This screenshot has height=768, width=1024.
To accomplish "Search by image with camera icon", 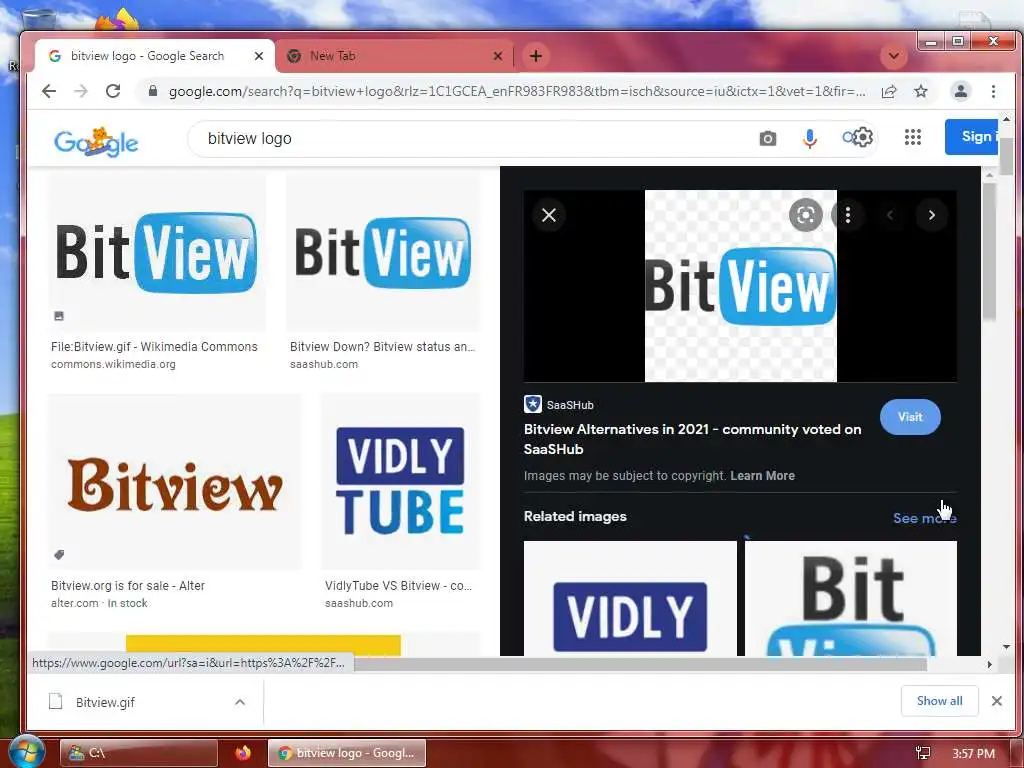I will tap(768, 138).
